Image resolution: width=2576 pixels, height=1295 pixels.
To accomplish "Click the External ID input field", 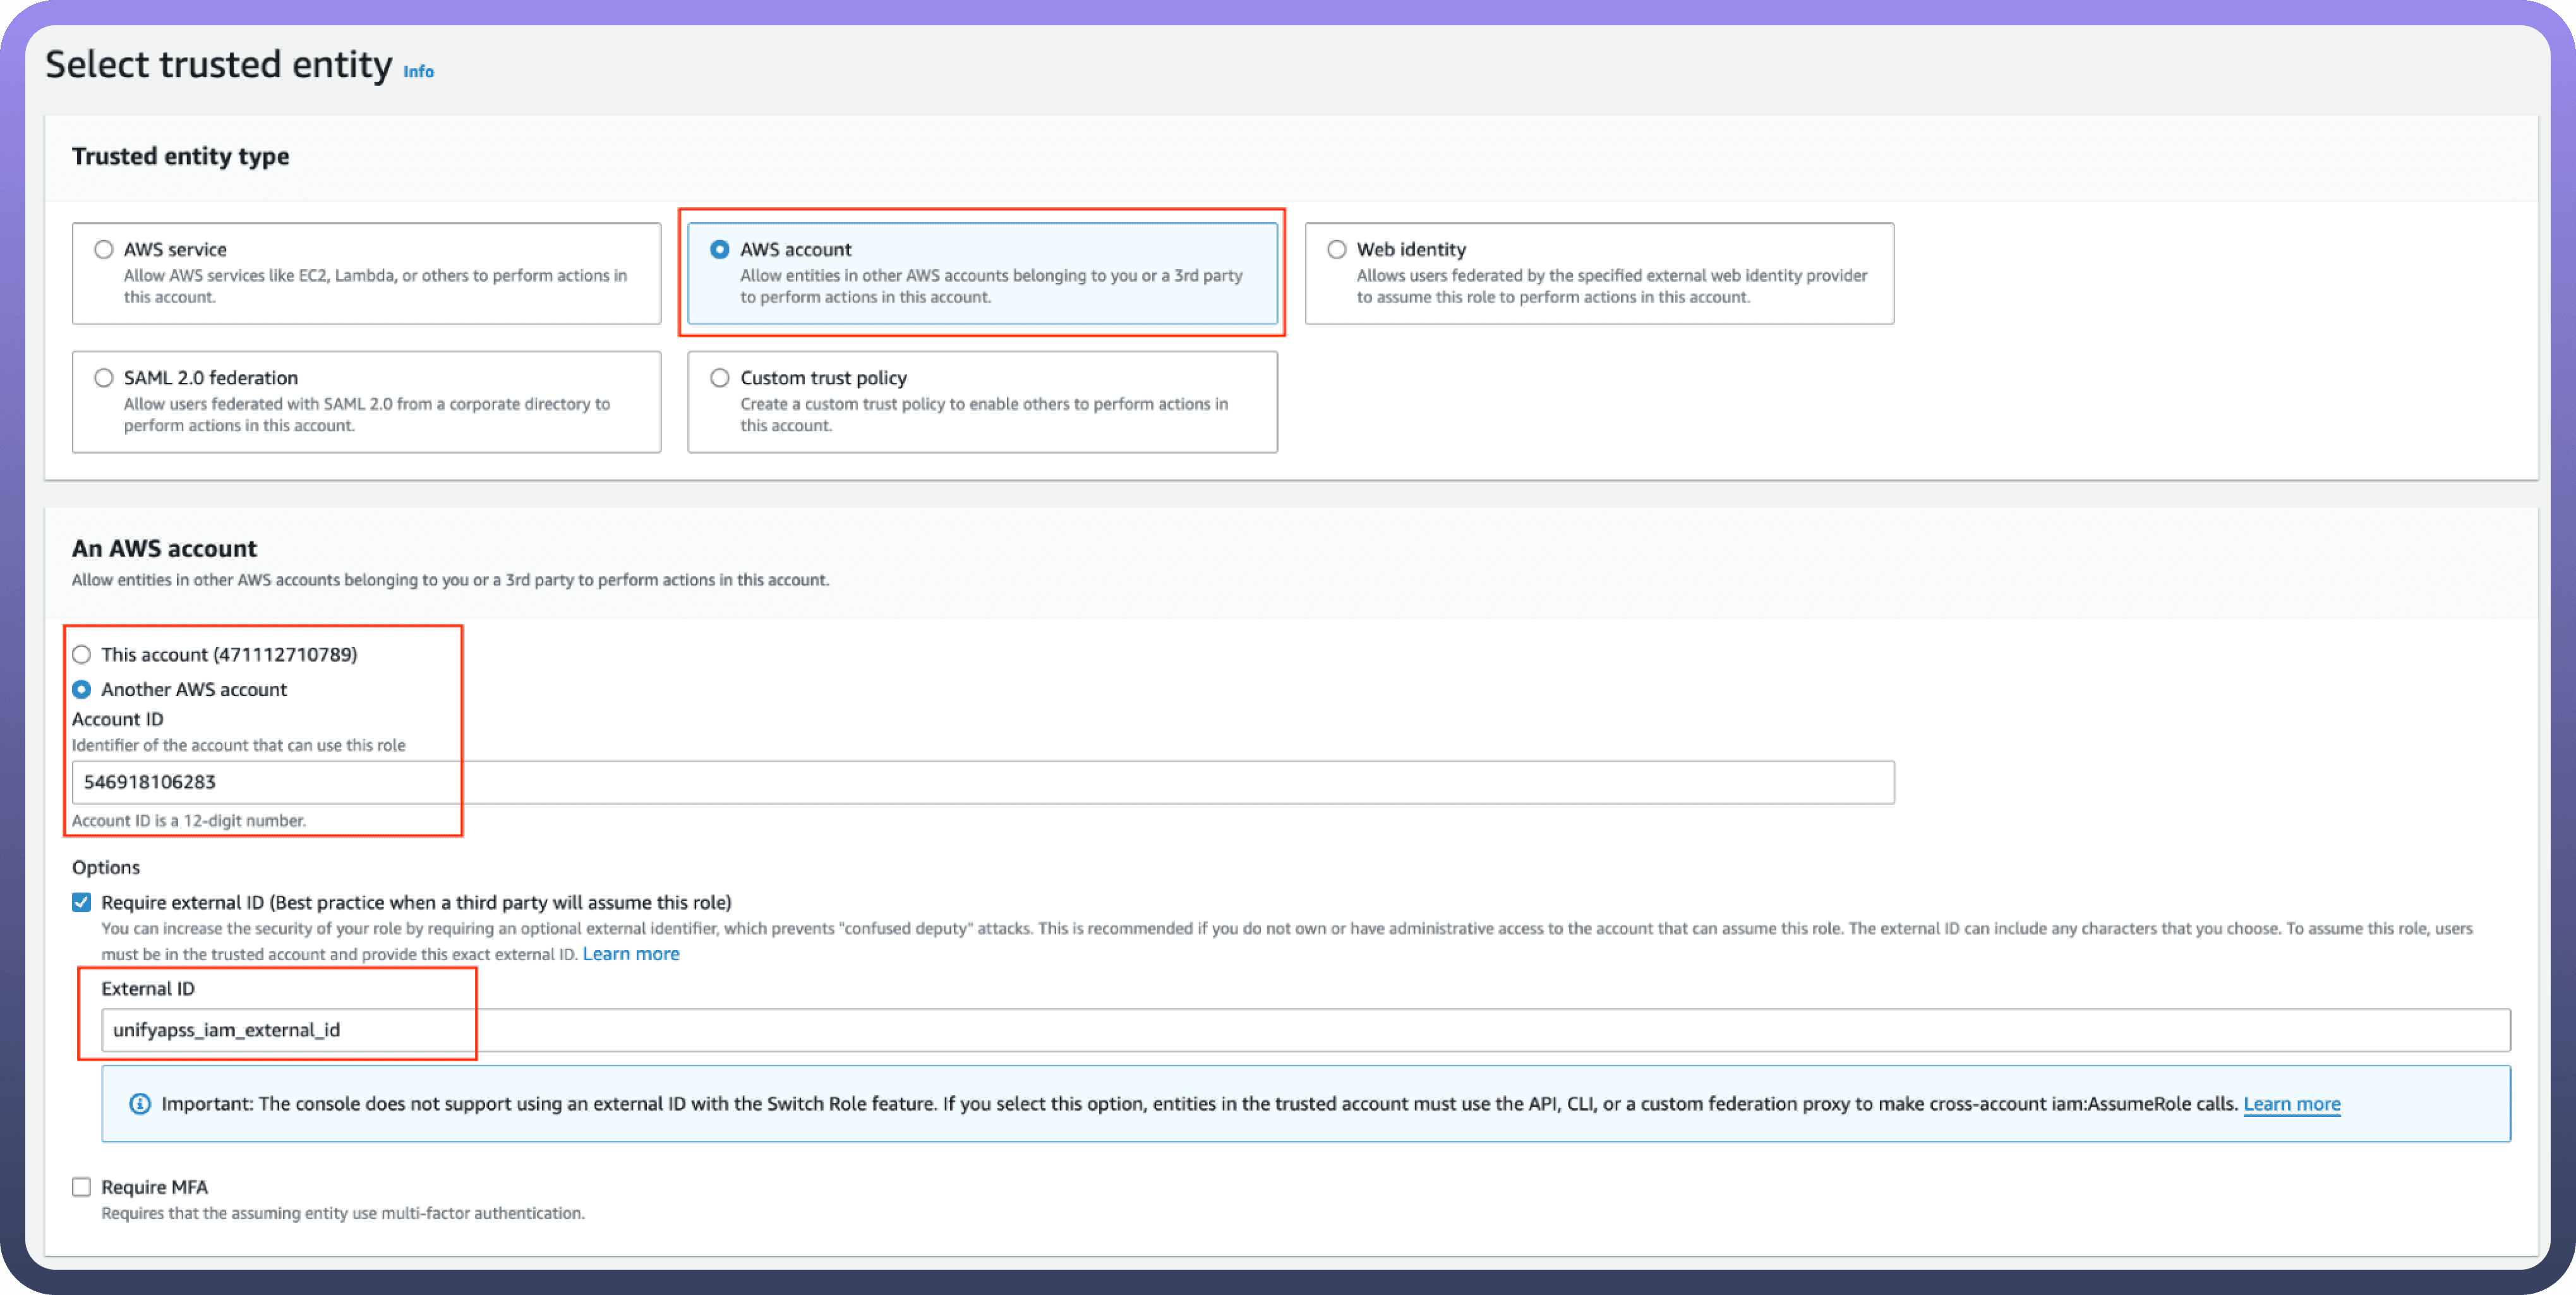I will pos(1304,1030).
